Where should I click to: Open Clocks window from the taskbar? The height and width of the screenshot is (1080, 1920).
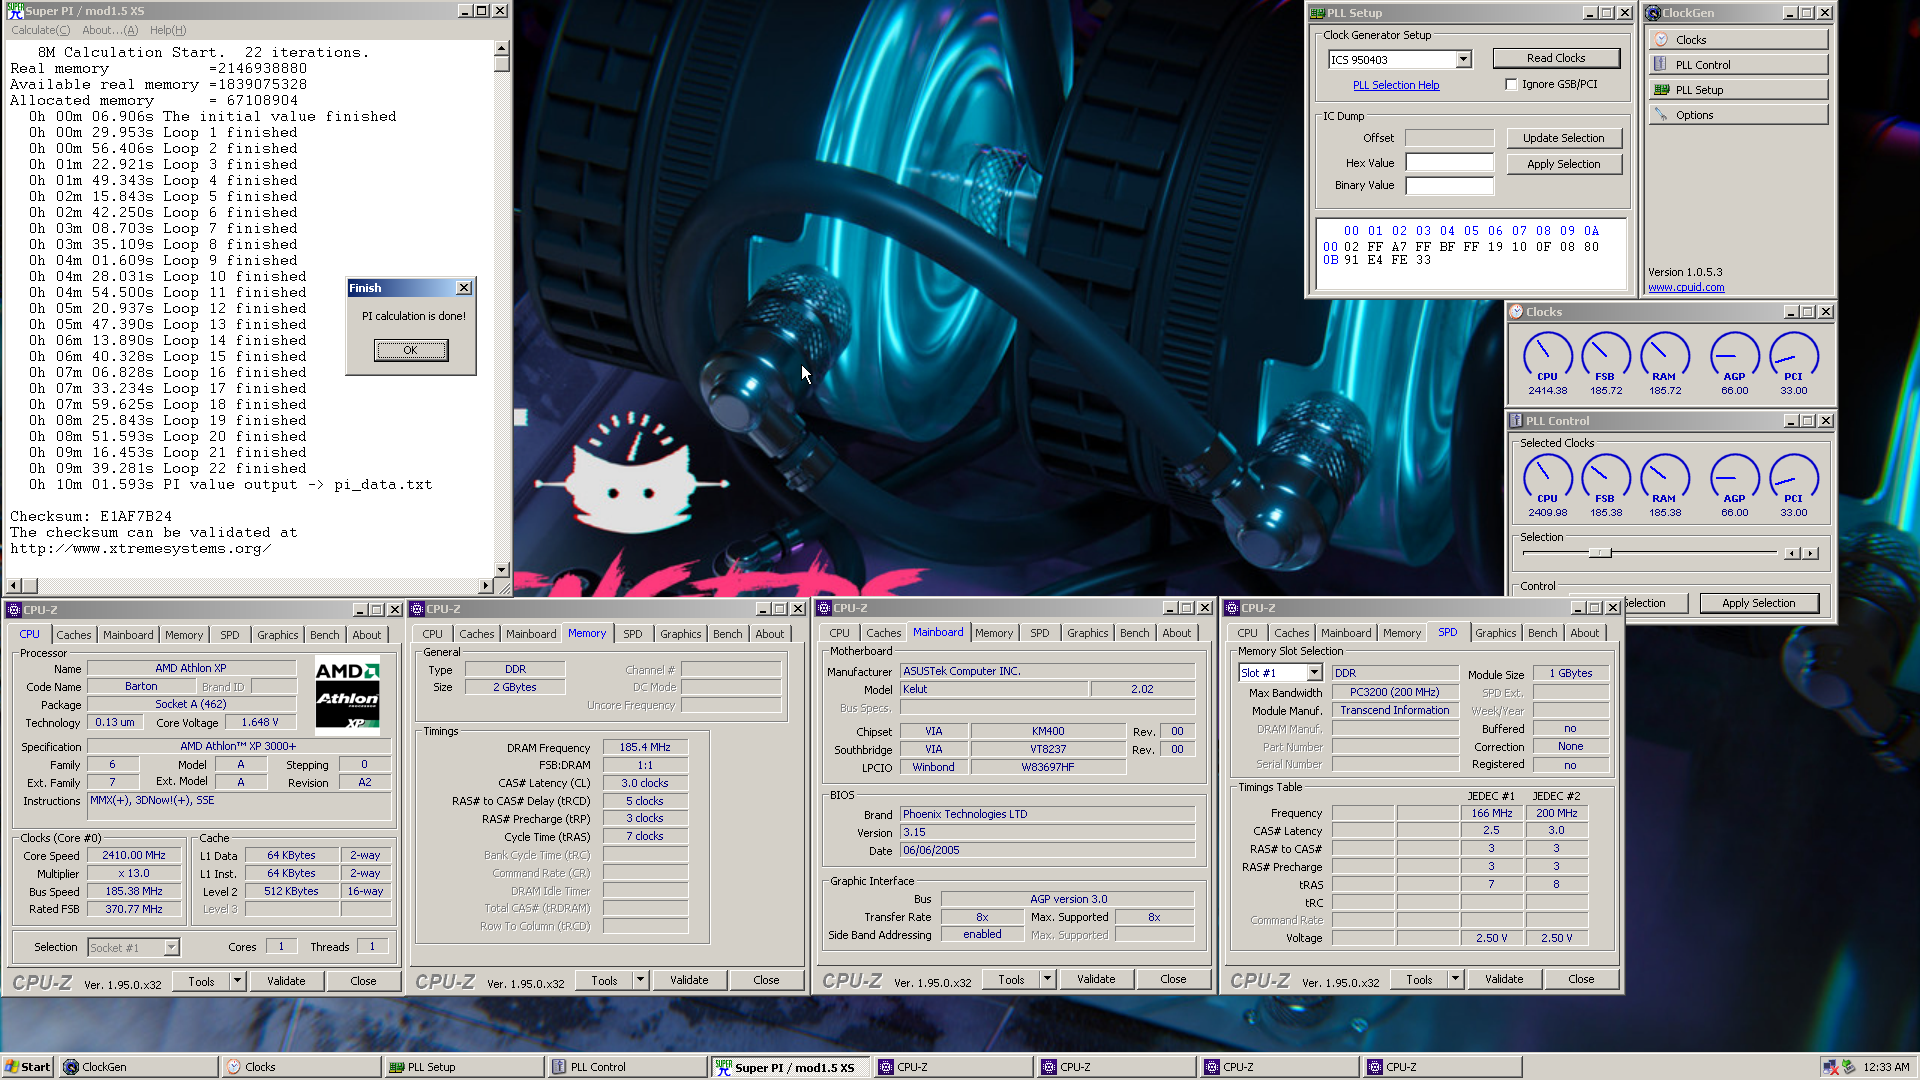pyautogui.click(x=301, y=1067)
